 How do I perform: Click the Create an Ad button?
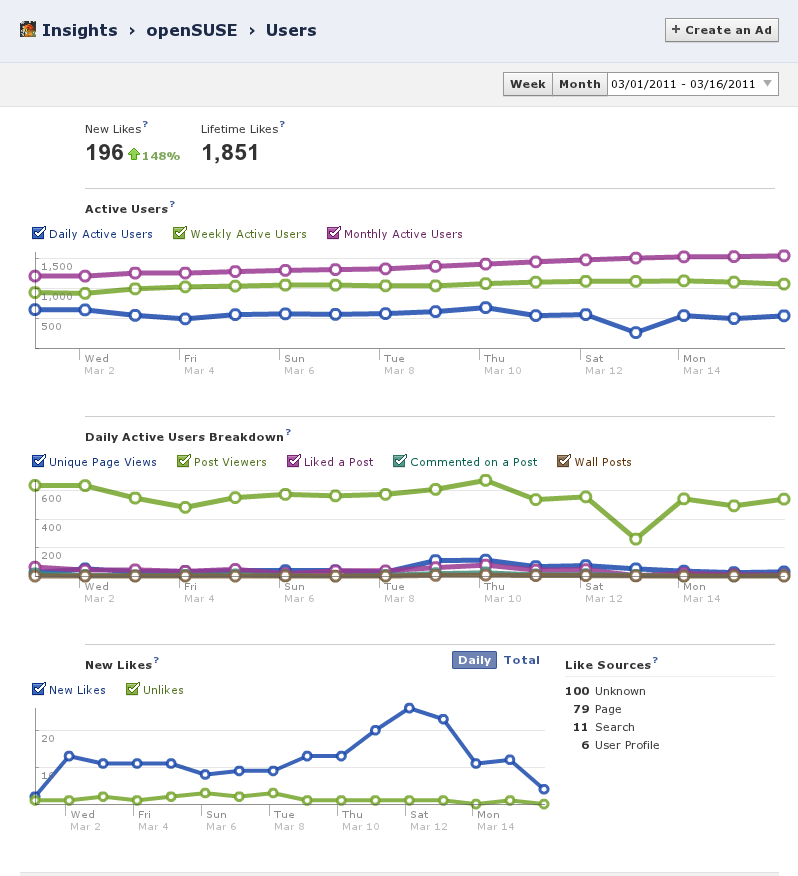click(x=721, y=30)
